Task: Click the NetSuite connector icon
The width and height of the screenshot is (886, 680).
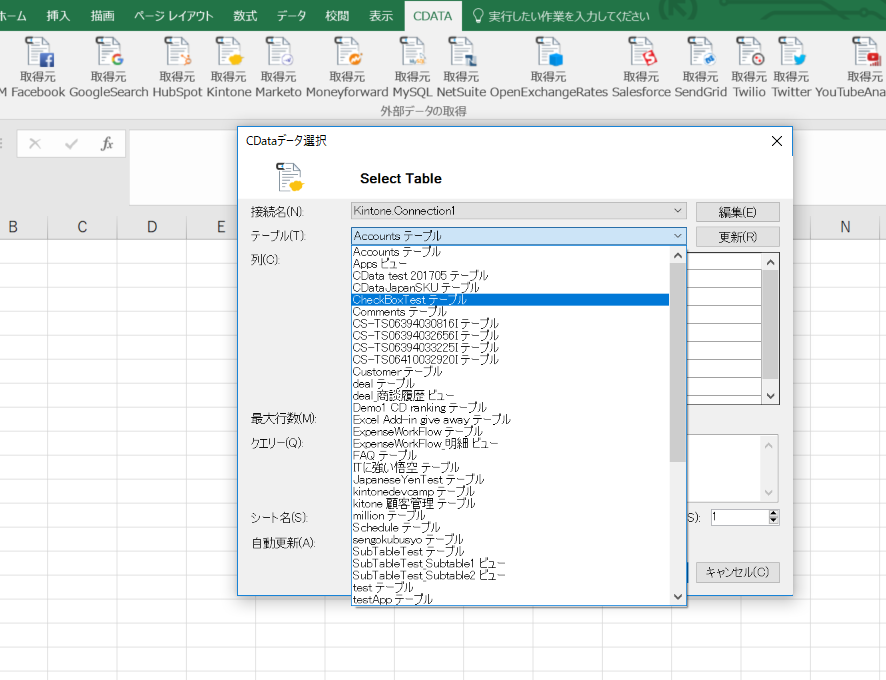Action: (x=461, y=60)
